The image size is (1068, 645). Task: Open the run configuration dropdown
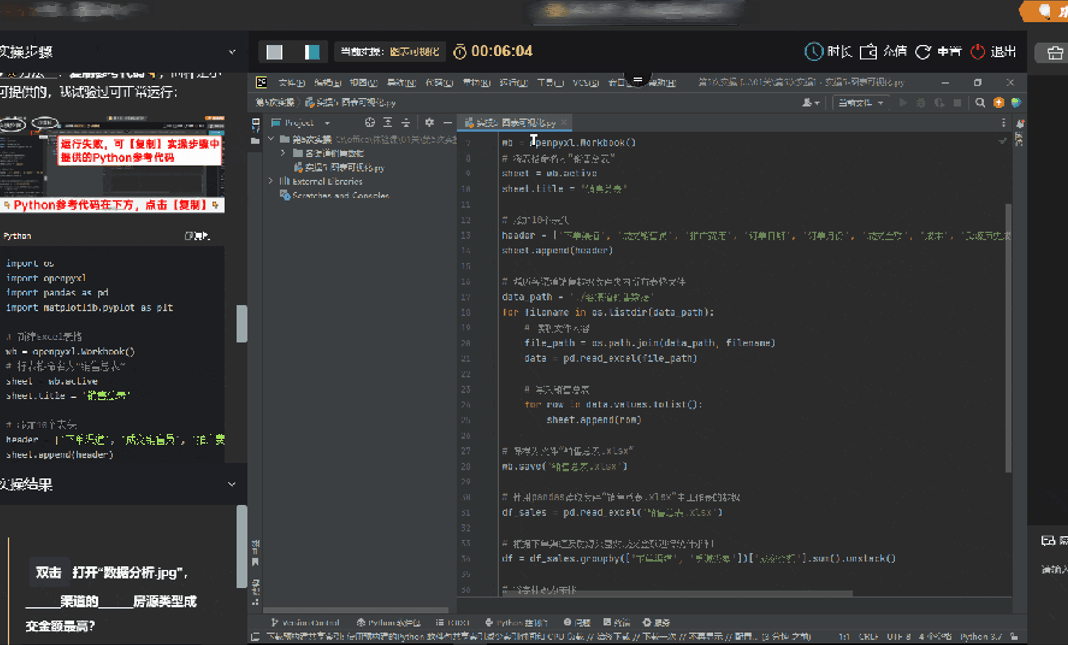[x=861, y=103]
